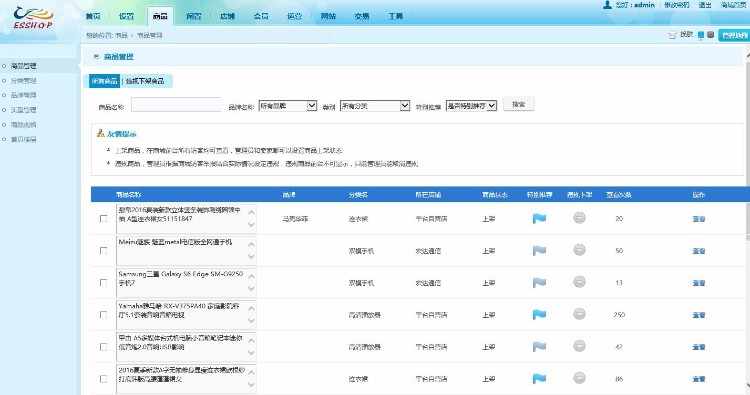Click the view link in the Yamaha row

pyautogui.click(x=699, y=315)
